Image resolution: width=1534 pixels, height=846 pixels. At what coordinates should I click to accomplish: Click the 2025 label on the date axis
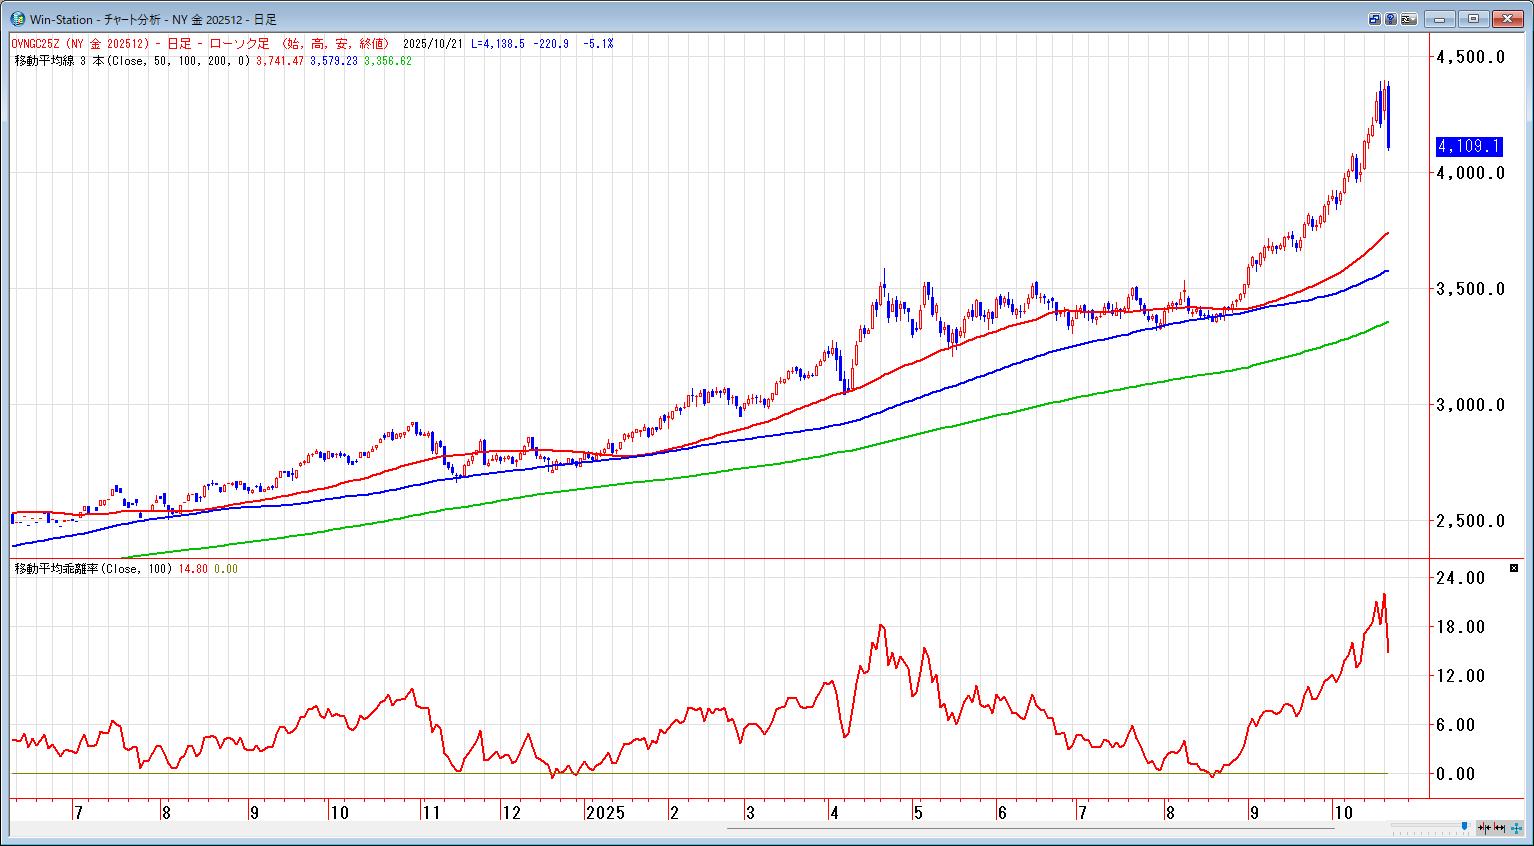606,813
